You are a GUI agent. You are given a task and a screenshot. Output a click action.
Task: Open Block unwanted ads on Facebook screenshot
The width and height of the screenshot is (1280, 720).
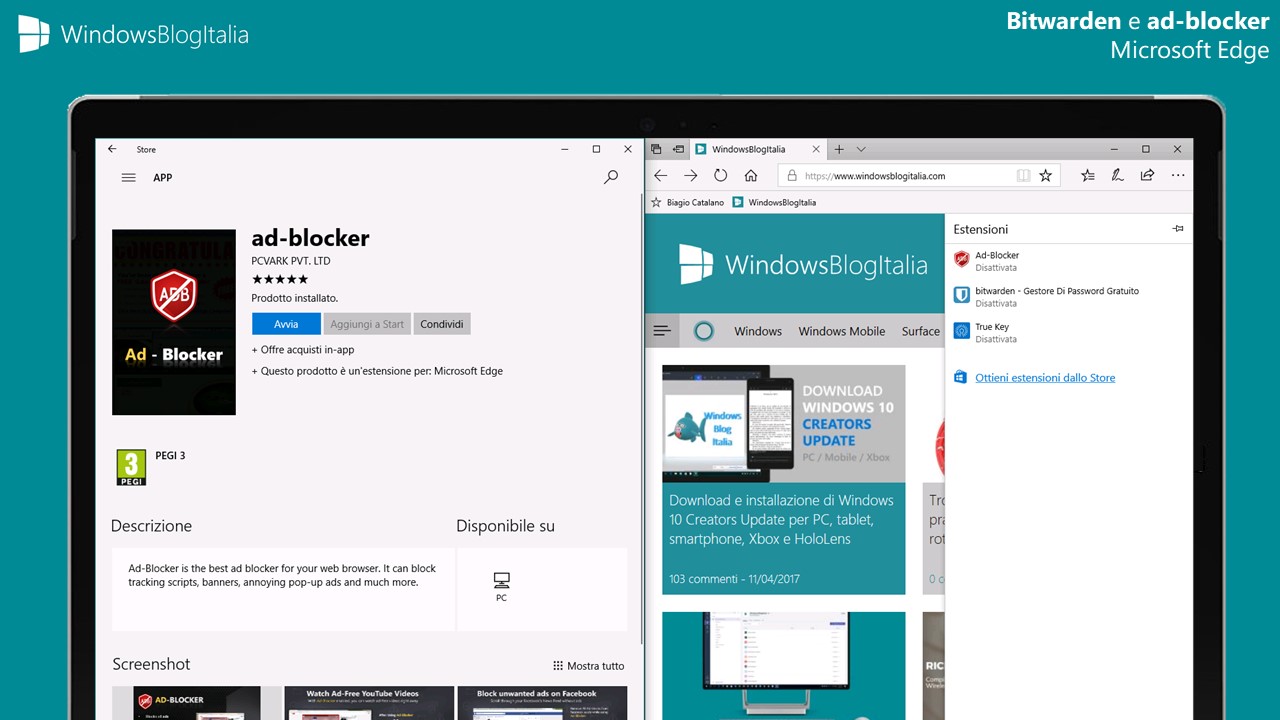click(542, 703)
